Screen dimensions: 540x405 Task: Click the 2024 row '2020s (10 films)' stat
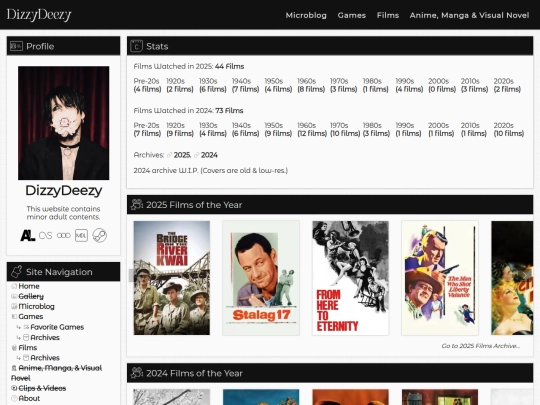pyautogui.click(x=509, y=129)
